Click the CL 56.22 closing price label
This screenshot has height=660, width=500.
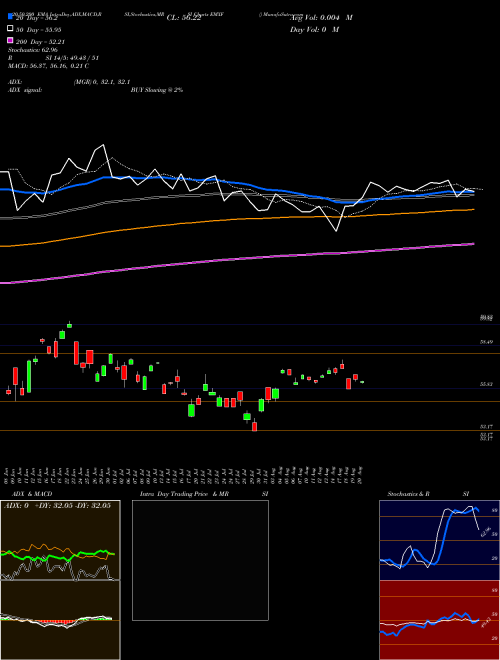(184, 18)
